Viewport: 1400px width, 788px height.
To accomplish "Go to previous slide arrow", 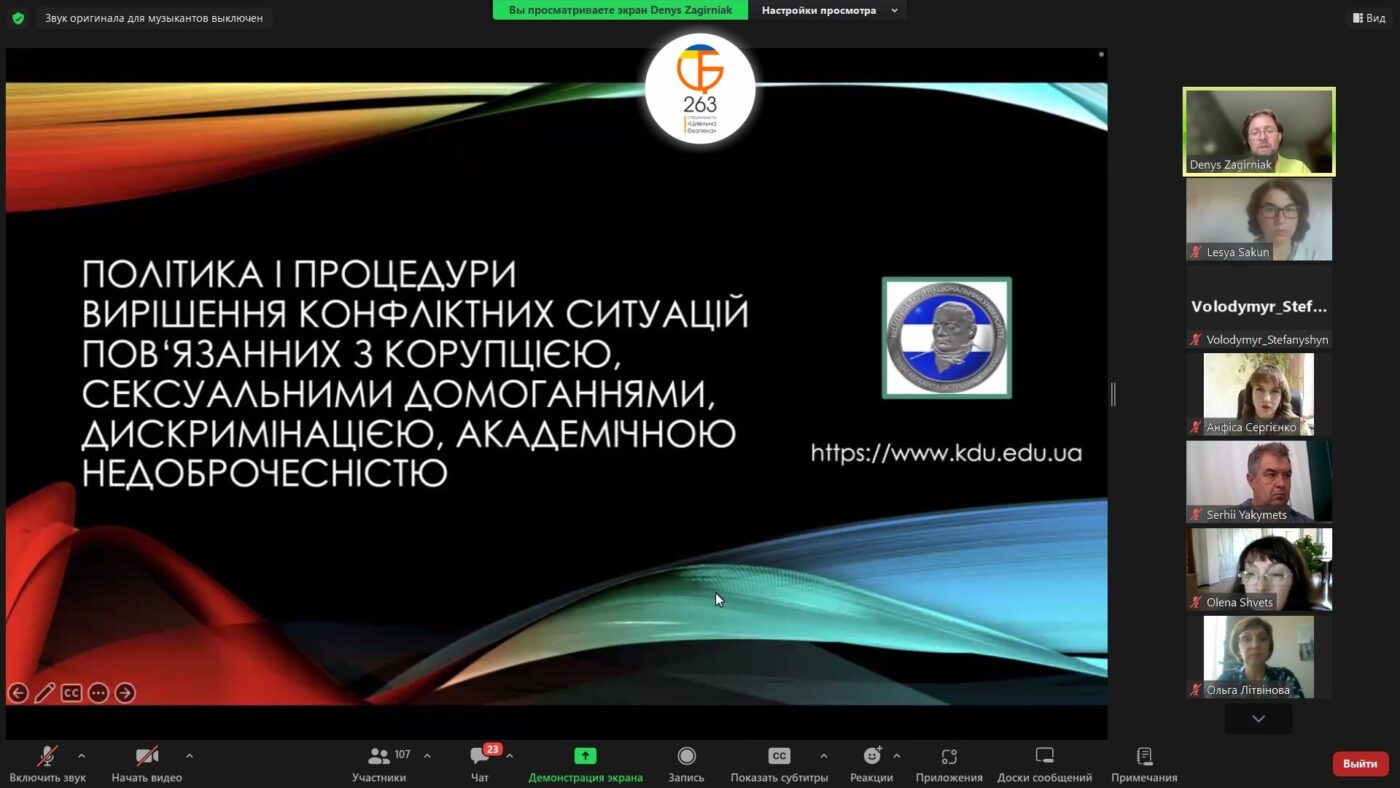I will tap(18, 692).
